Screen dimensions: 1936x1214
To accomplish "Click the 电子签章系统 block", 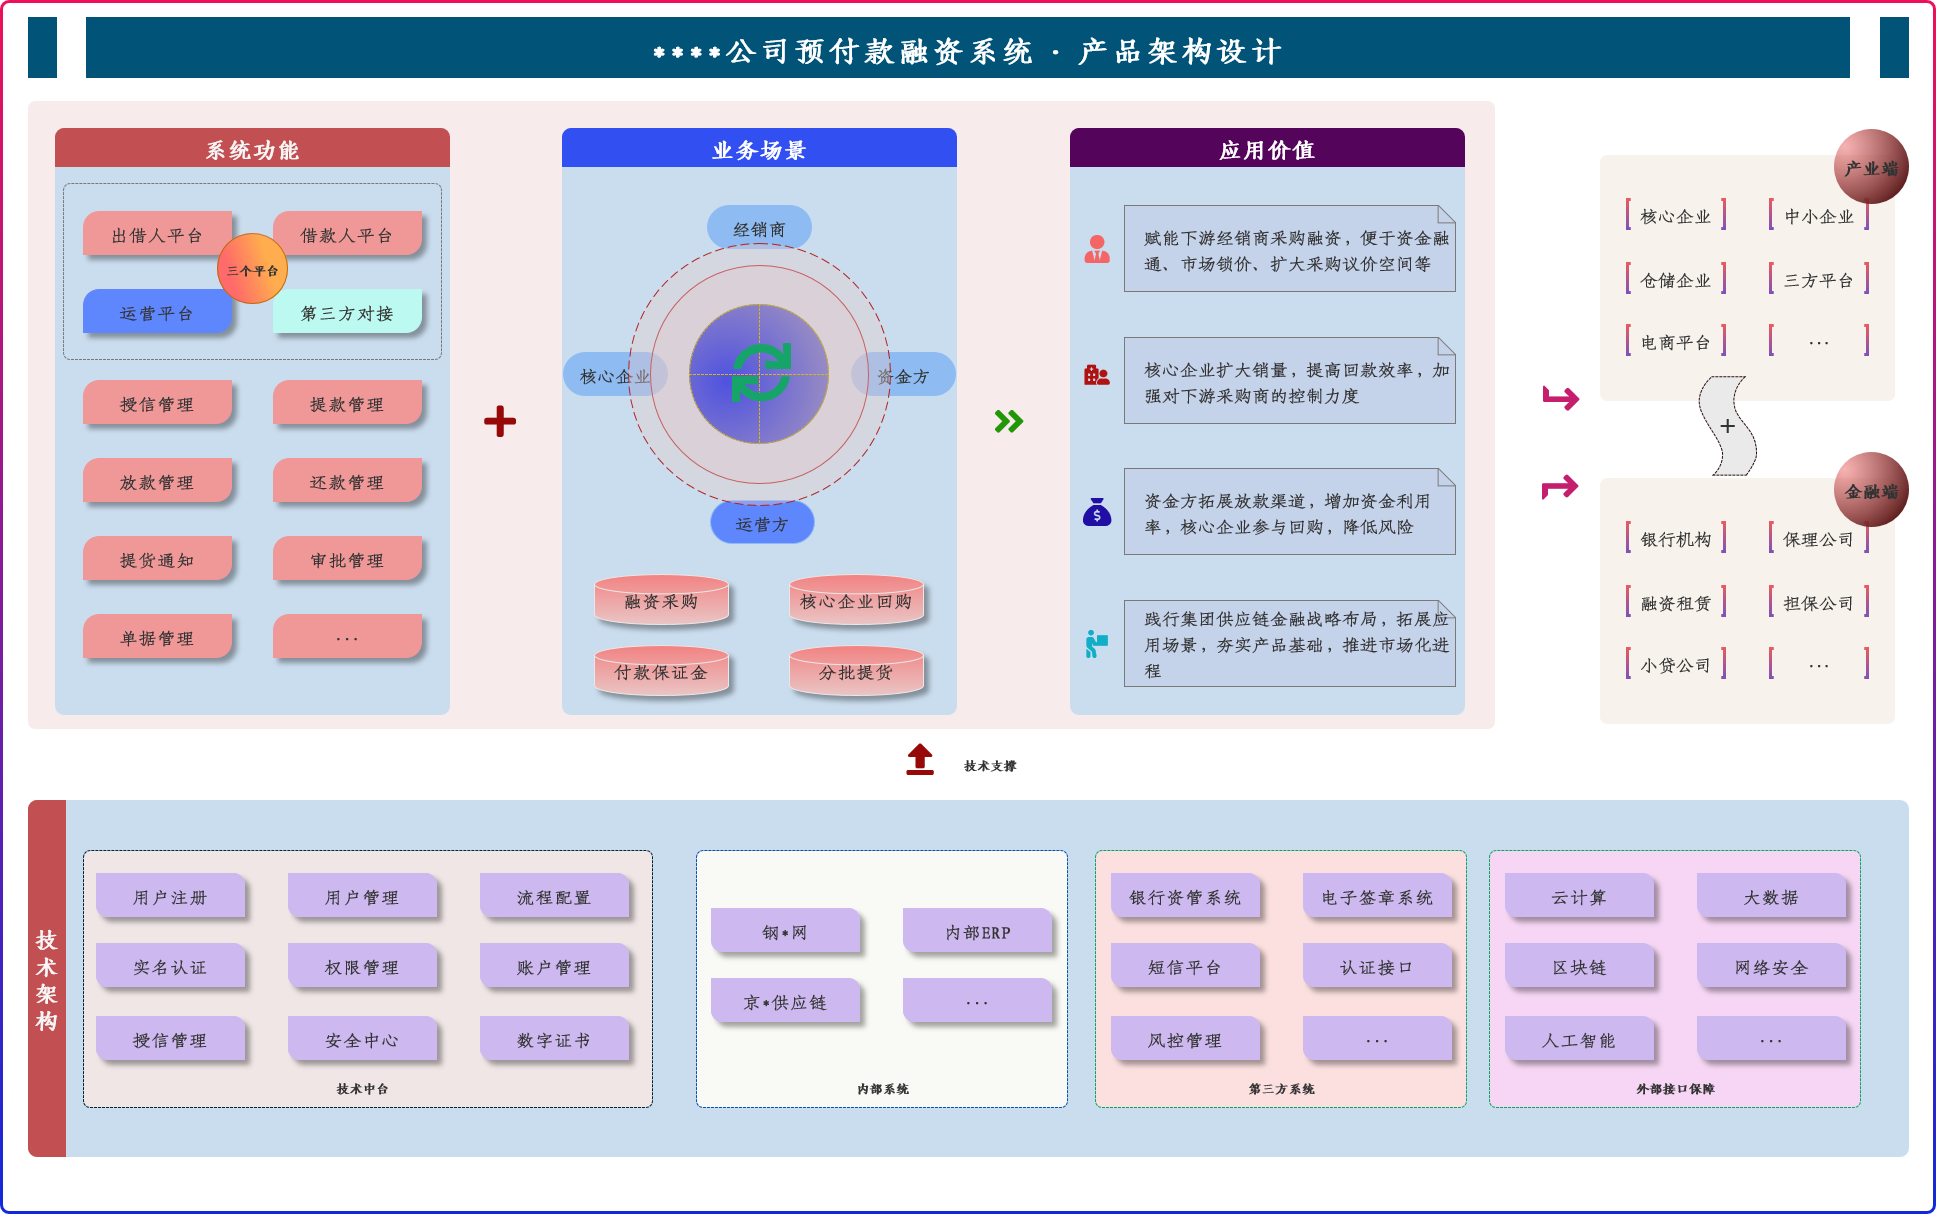I will tap(1377, 896).
